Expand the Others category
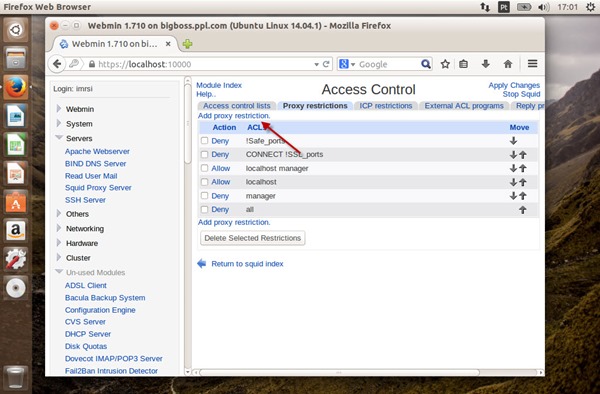 coord(59,213)
